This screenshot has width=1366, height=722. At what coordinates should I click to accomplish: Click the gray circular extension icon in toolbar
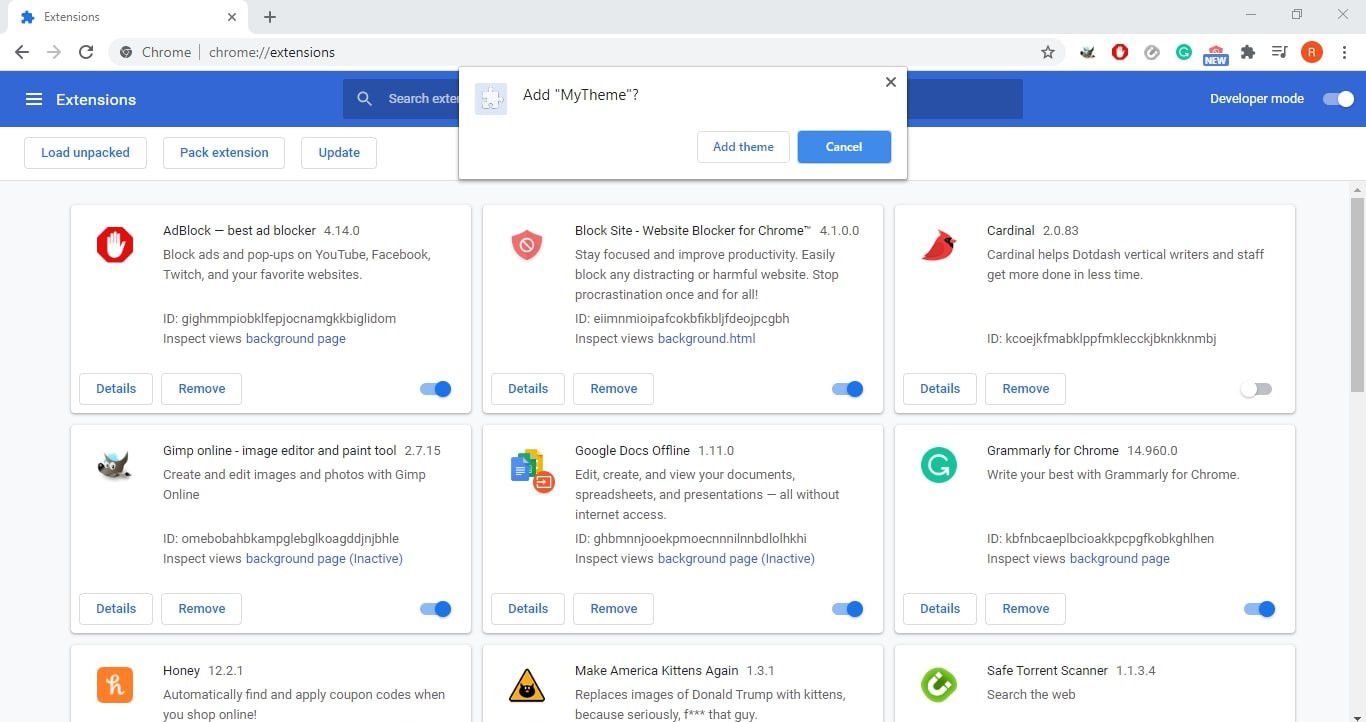click(1152, 52)
